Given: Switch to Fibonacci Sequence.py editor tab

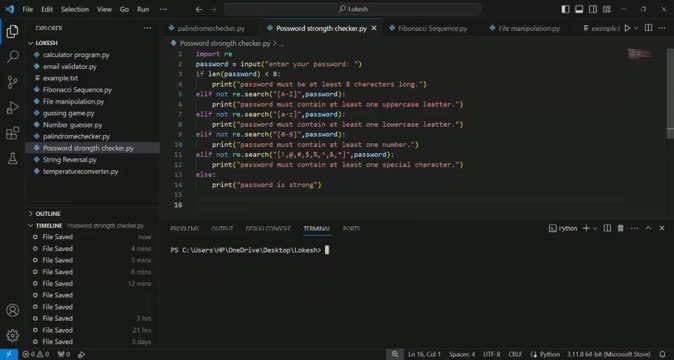Looking at the screenshot, I should tap(432, 28).
